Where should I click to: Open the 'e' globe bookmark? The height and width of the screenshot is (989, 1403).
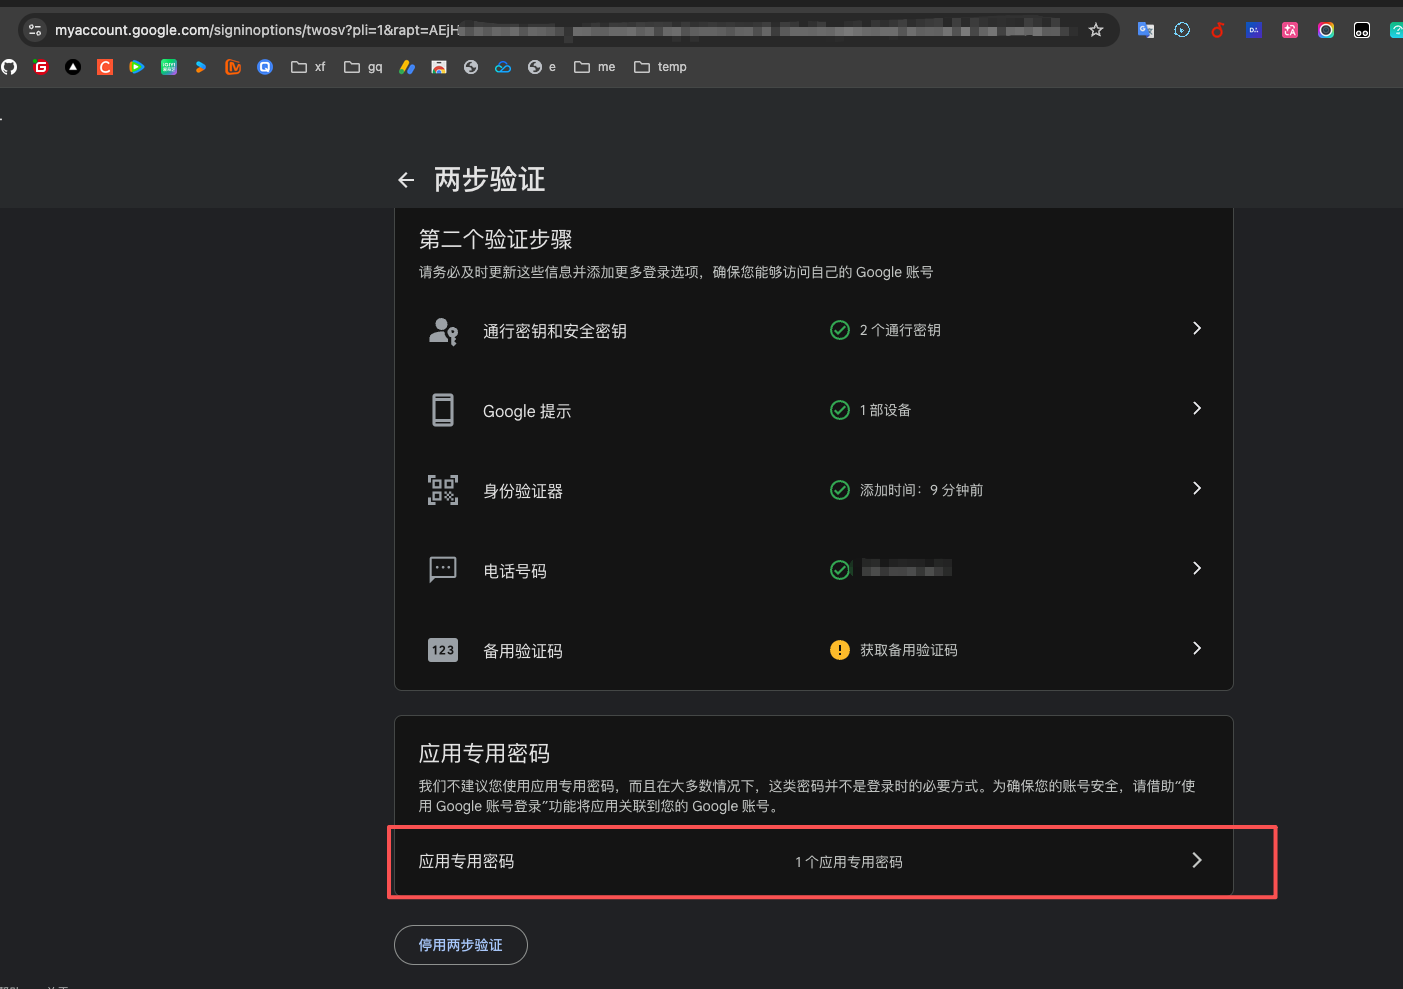click(x=542, y=67)
